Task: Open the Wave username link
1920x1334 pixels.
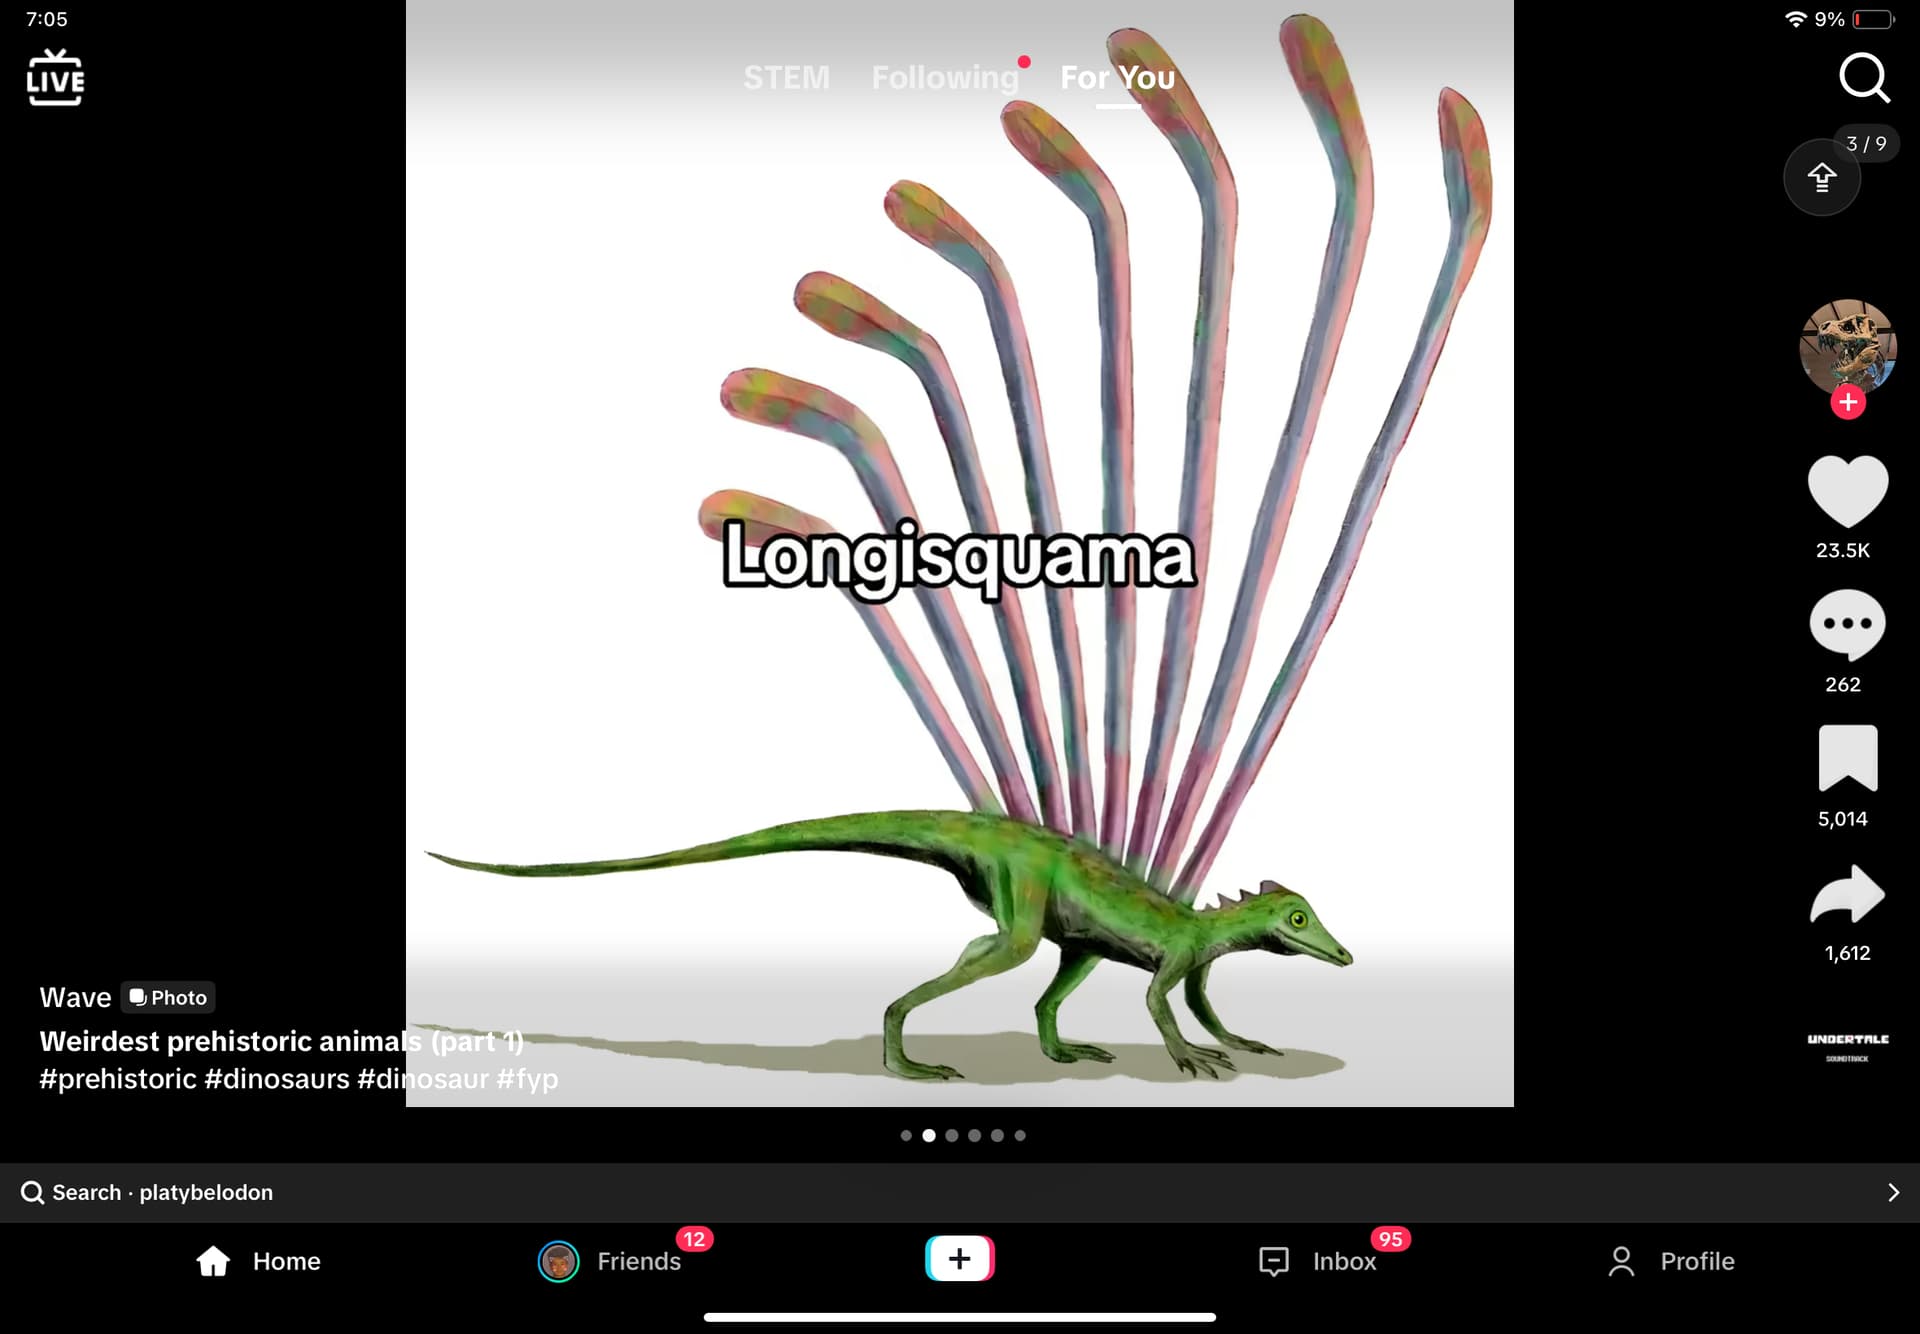Action: point(75,997)
